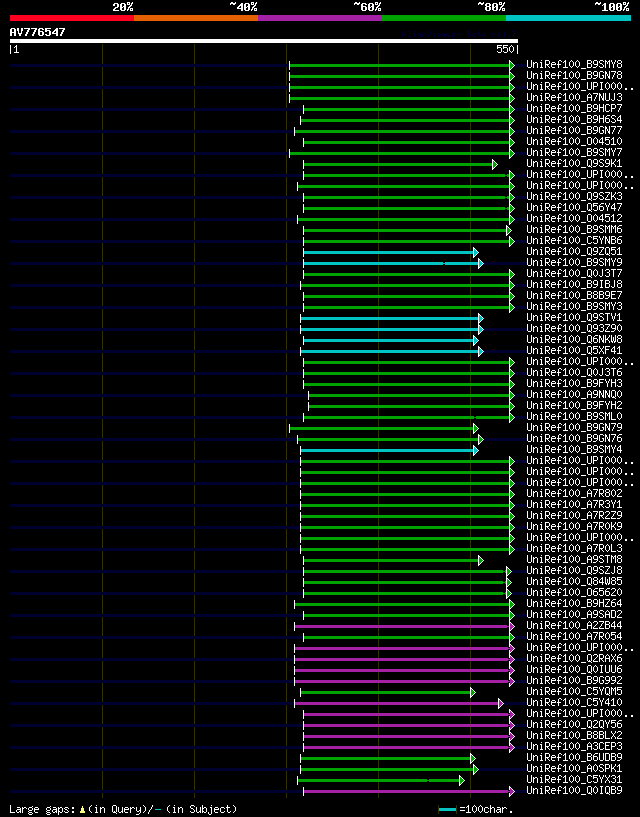The image size is (640, 817).
Task: Select the UniRef100_C5YNB6 label
Action: [574, 241]
